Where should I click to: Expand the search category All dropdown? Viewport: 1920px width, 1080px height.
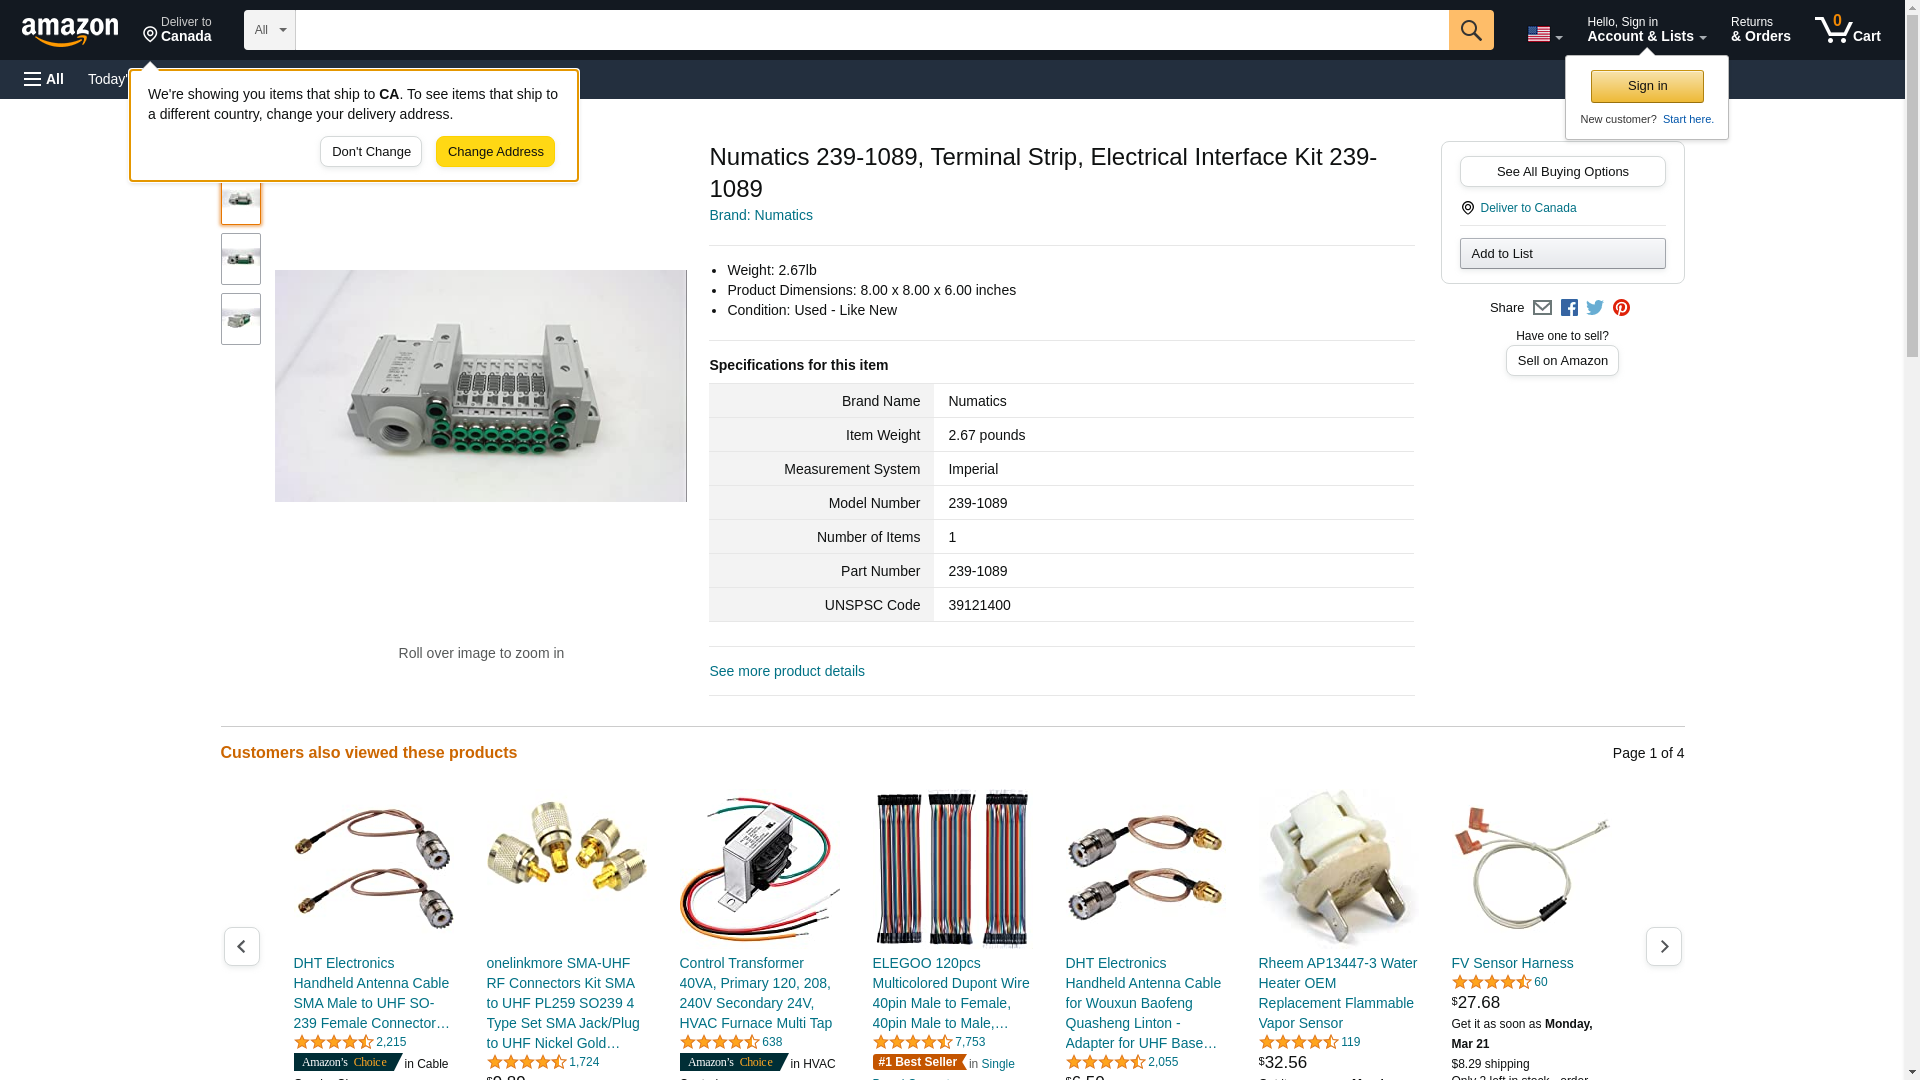pyautogui.click(x=270, y=30)
